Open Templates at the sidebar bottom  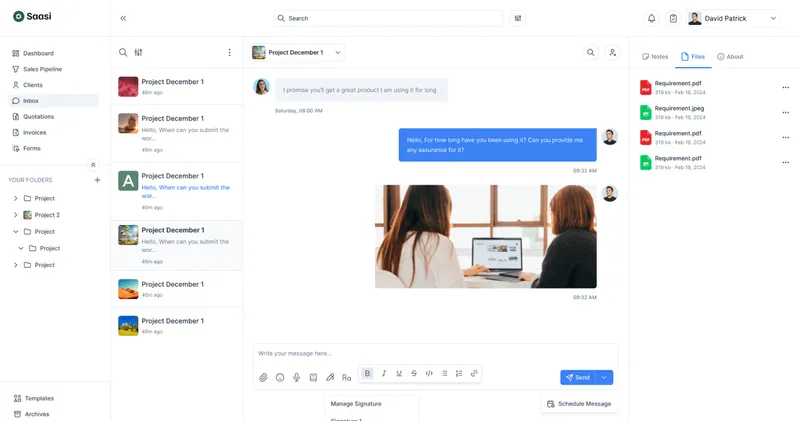coord(34,398)
